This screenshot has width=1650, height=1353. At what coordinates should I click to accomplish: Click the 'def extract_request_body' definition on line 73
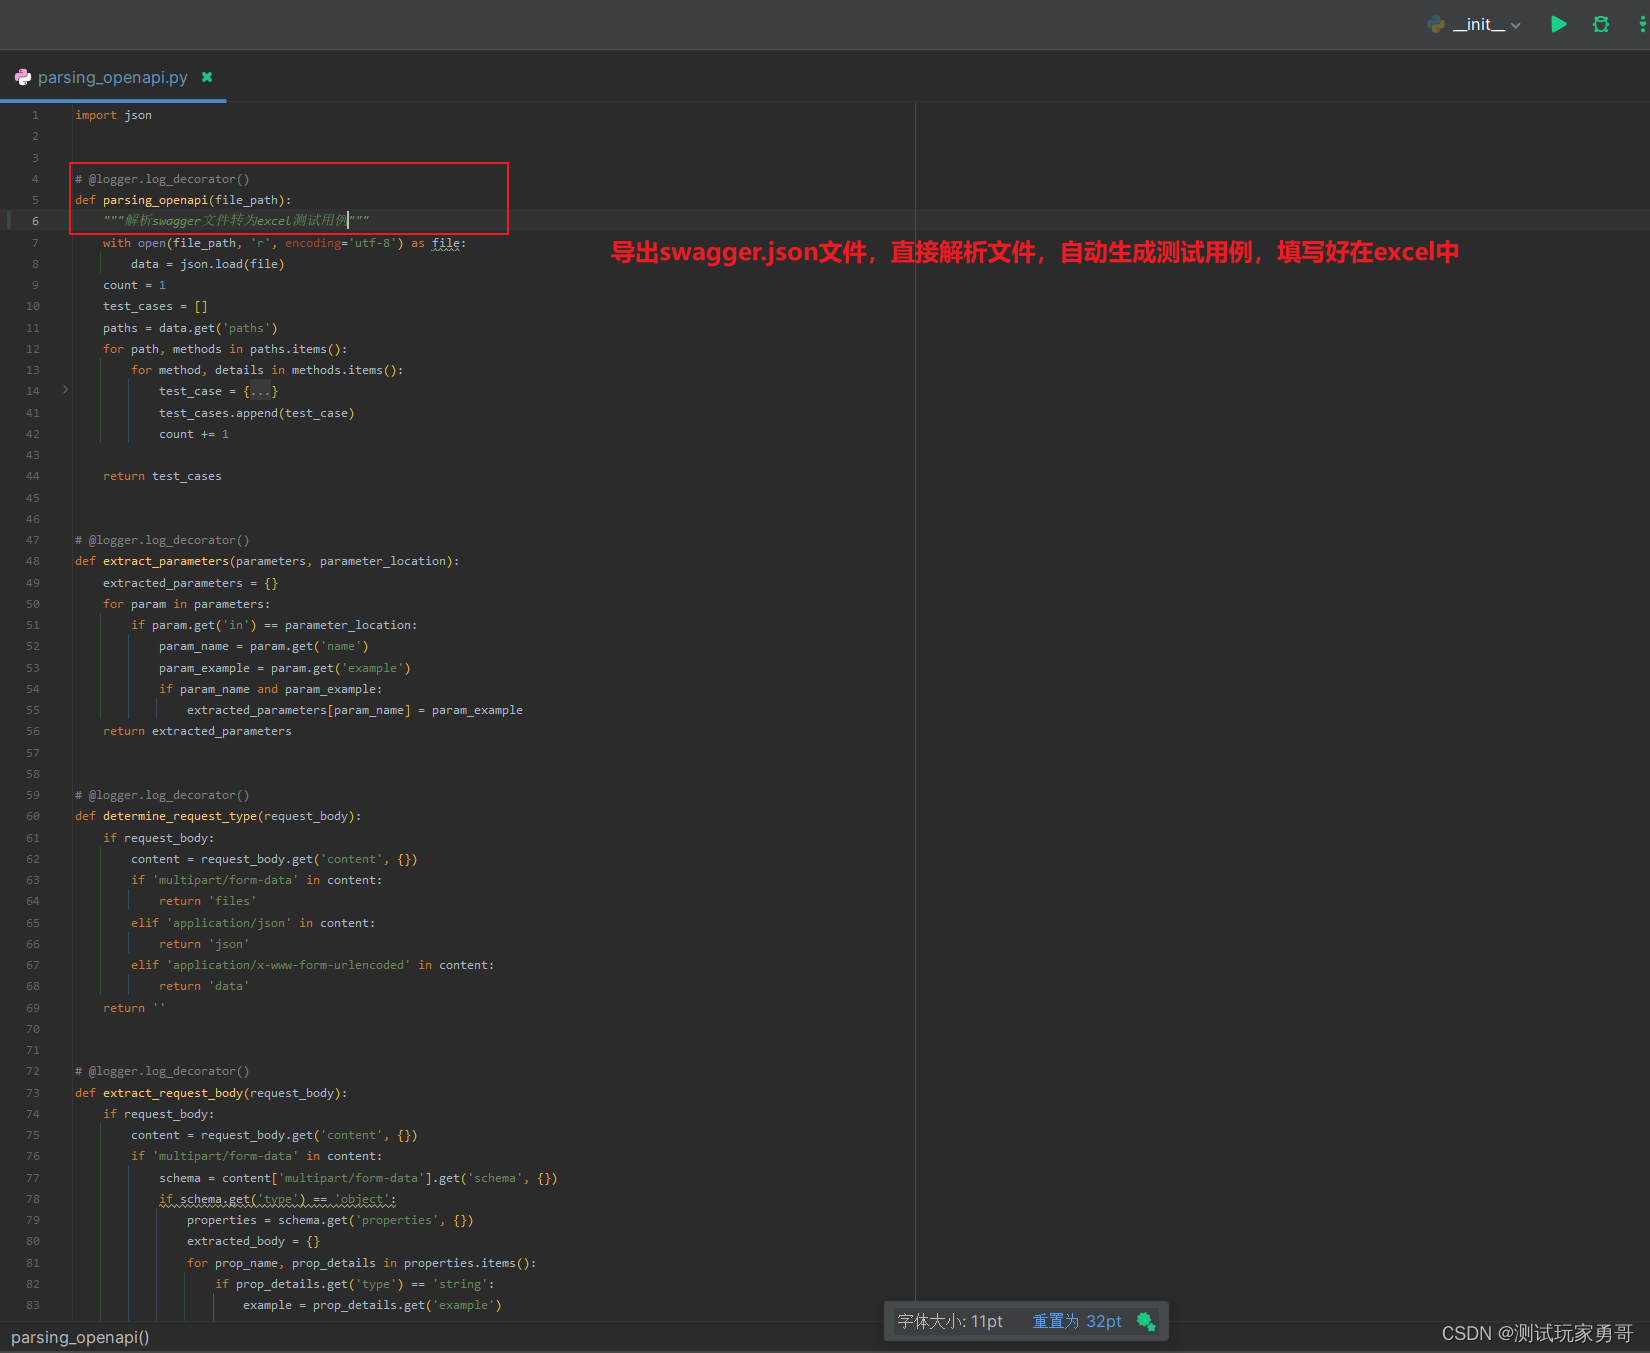211,1093
